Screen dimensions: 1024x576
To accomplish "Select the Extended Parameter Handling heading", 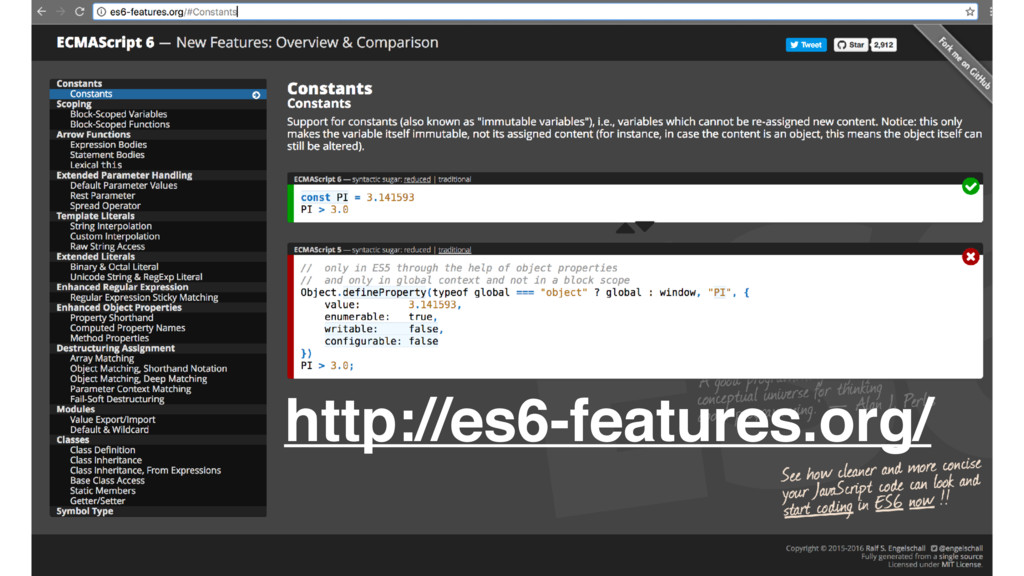I will click(124, 175).
